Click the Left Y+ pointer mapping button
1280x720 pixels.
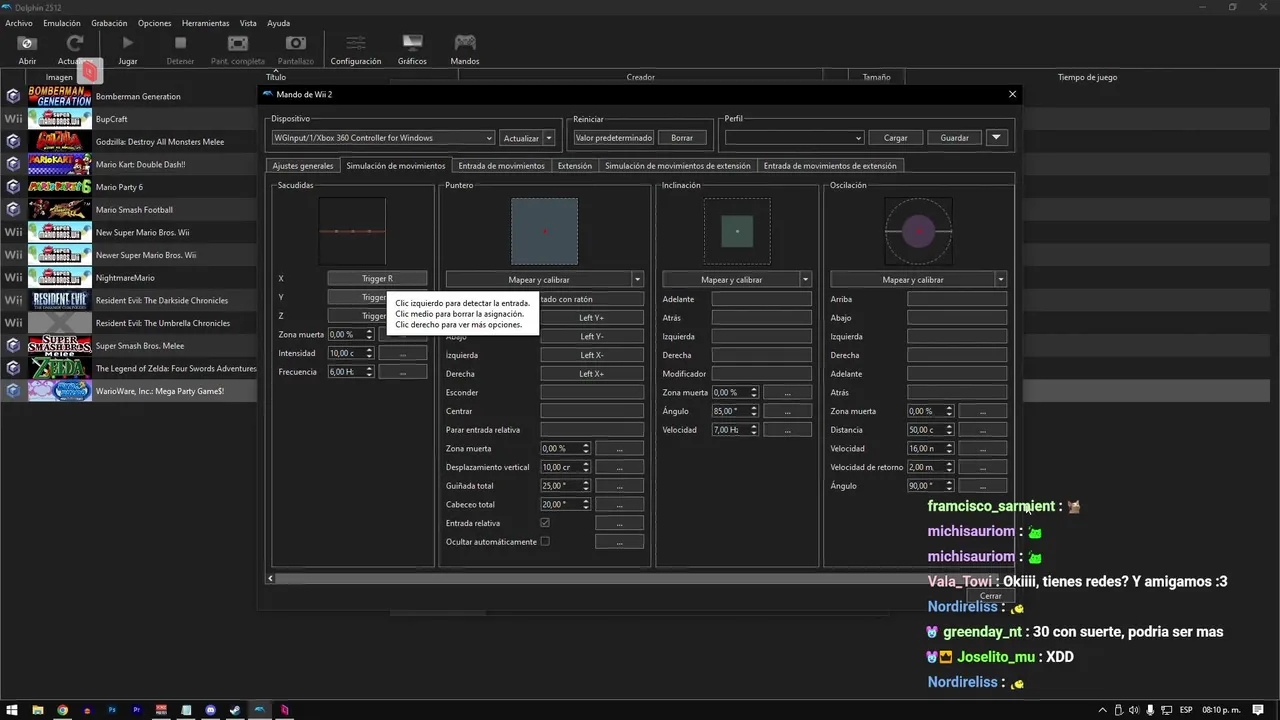[x=592, y=318]
